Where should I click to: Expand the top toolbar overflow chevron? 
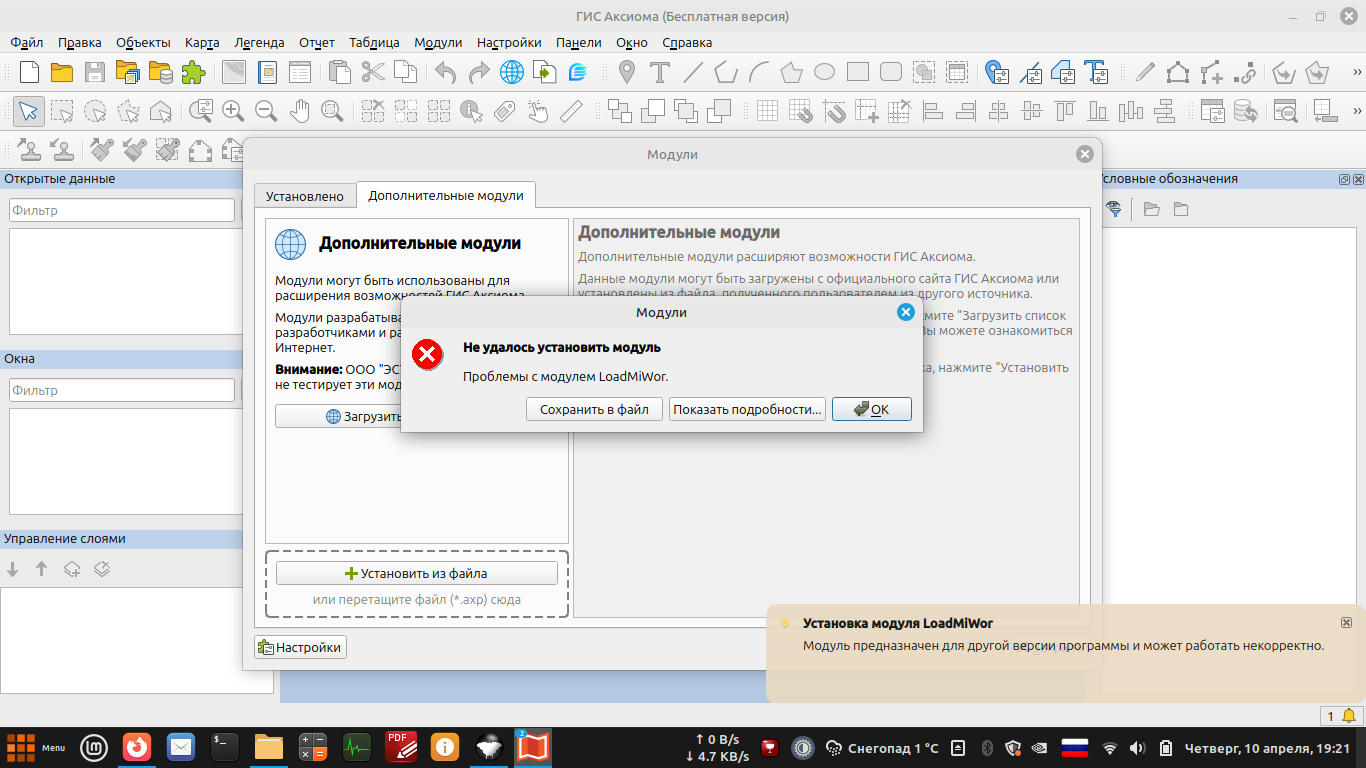click(1356, 72)
